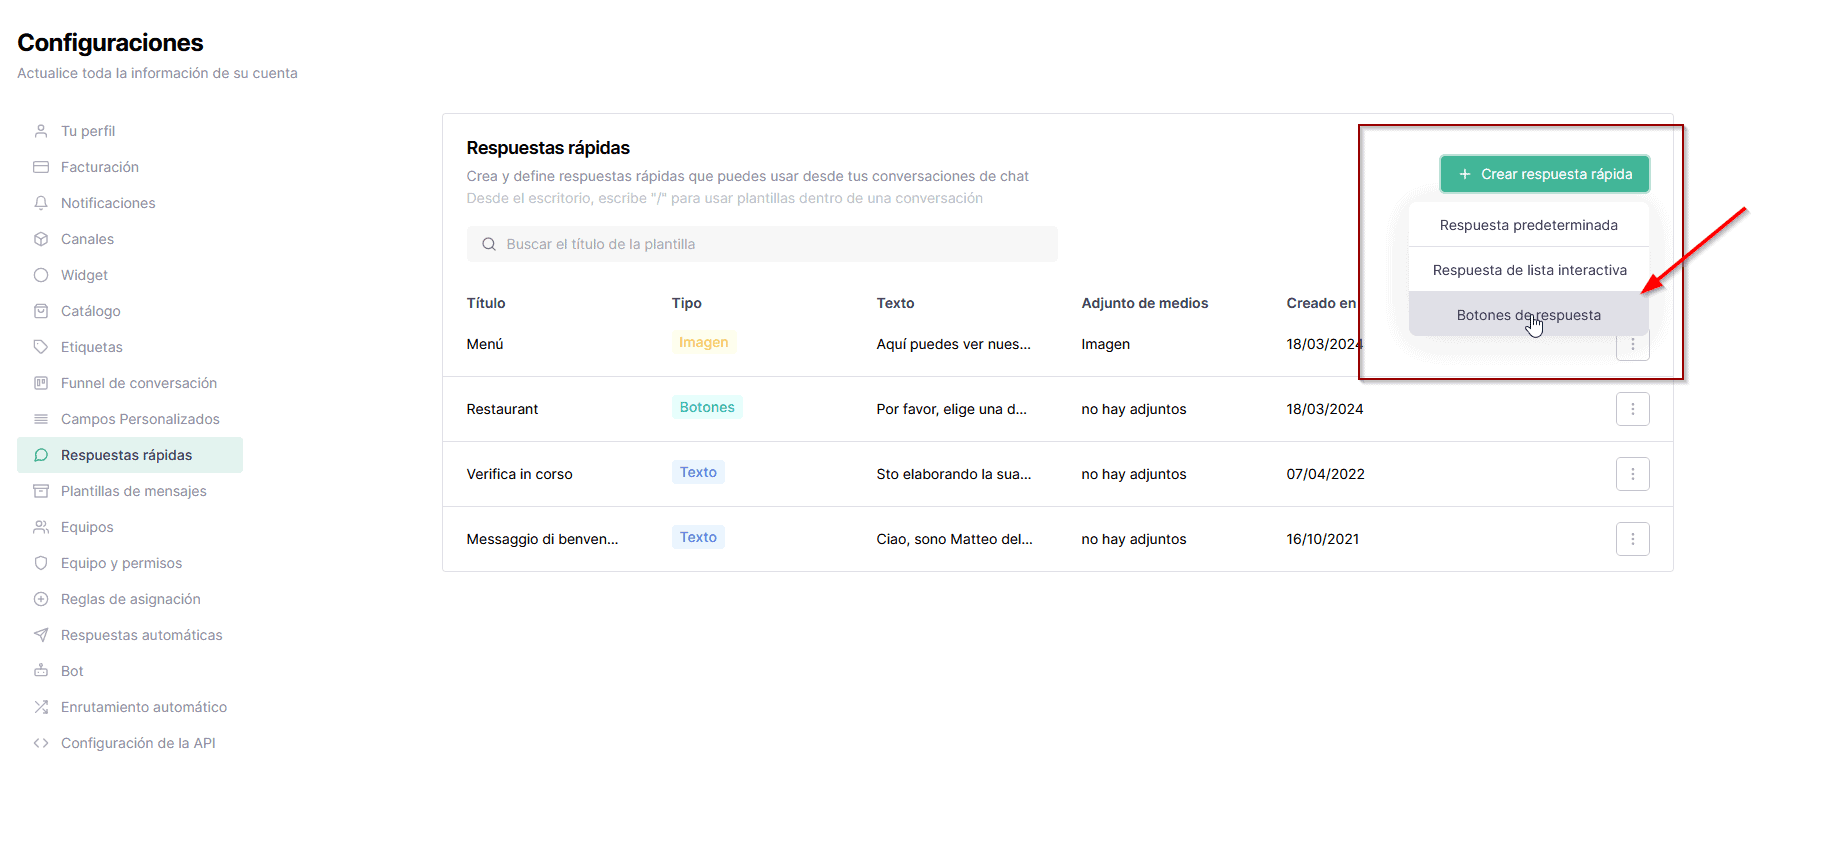Click the Plantillas de mensajes archive icon

click(x=41, y=491)
